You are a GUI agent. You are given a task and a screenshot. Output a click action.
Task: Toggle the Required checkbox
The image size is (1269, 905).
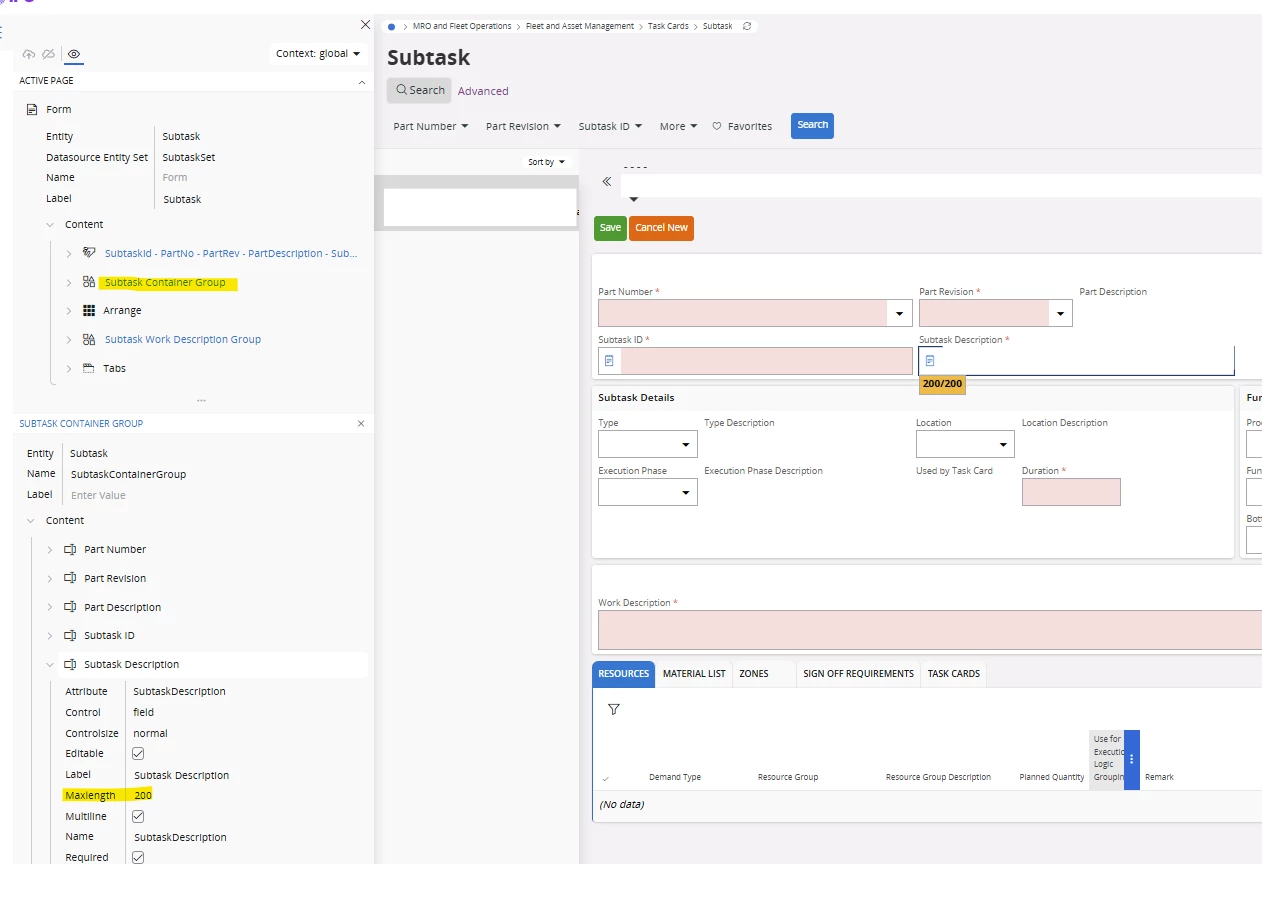[138, 858]
